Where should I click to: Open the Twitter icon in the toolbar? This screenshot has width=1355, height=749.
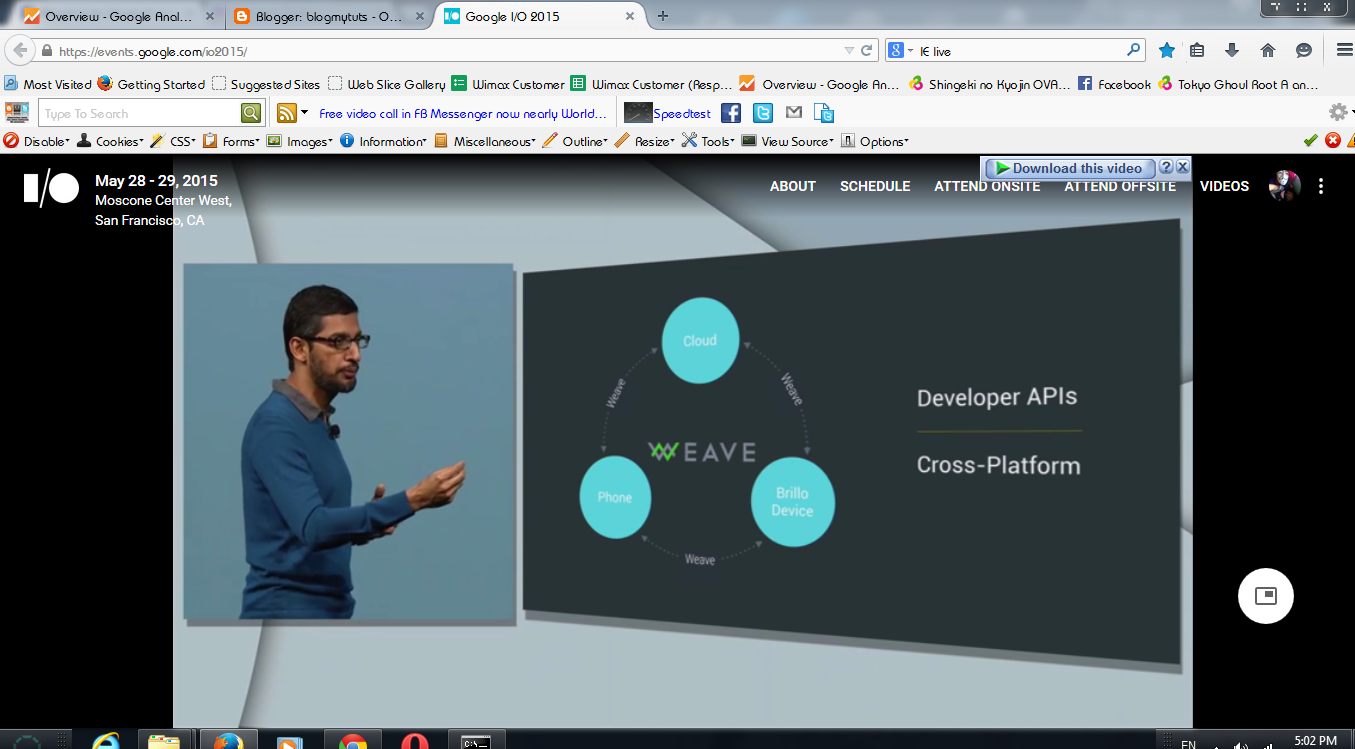click(762, 113)
